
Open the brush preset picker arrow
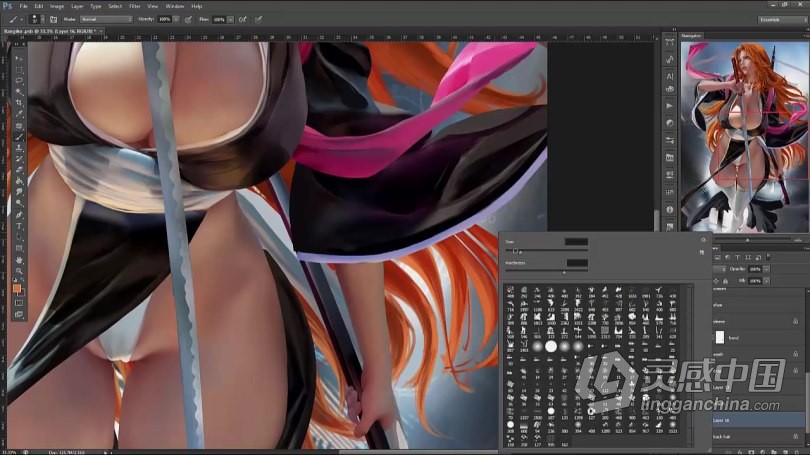click(42, 19)
